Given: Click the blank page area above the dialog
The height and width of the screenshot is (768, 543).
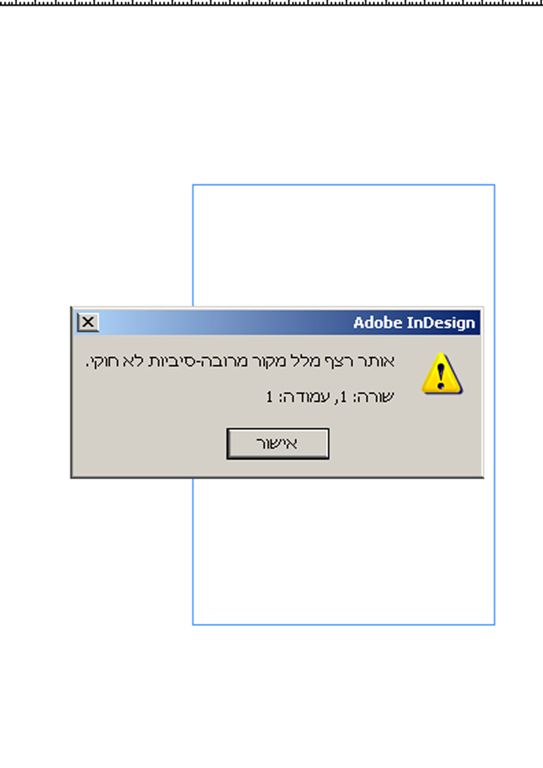Looking at the screenshot, I should coord(344,246).
